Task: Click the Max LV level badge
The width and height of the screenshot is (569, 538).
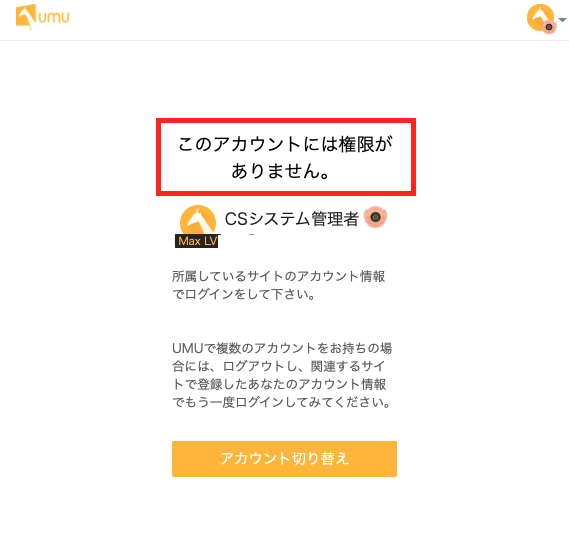Action: [197, 241]
